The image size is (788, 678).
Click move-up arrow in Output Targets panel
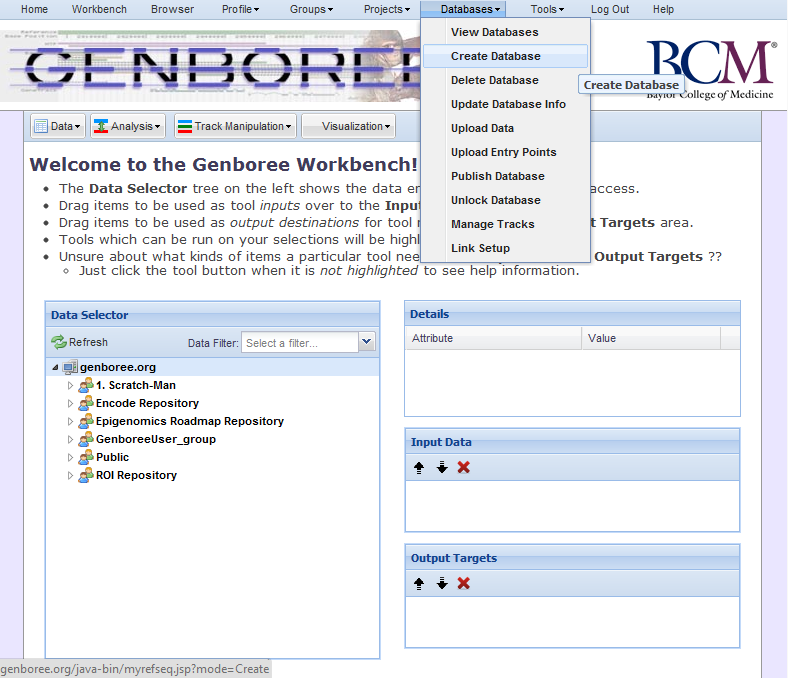419,584
